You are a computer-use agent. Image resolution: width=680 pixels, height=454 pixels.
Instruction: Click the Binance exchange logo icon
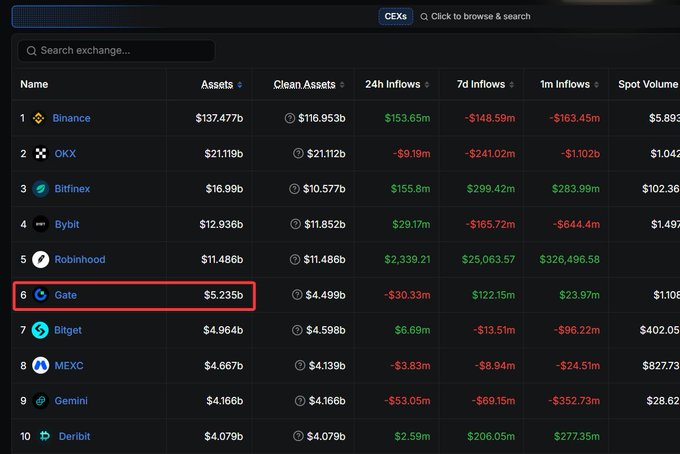point(39,118)
